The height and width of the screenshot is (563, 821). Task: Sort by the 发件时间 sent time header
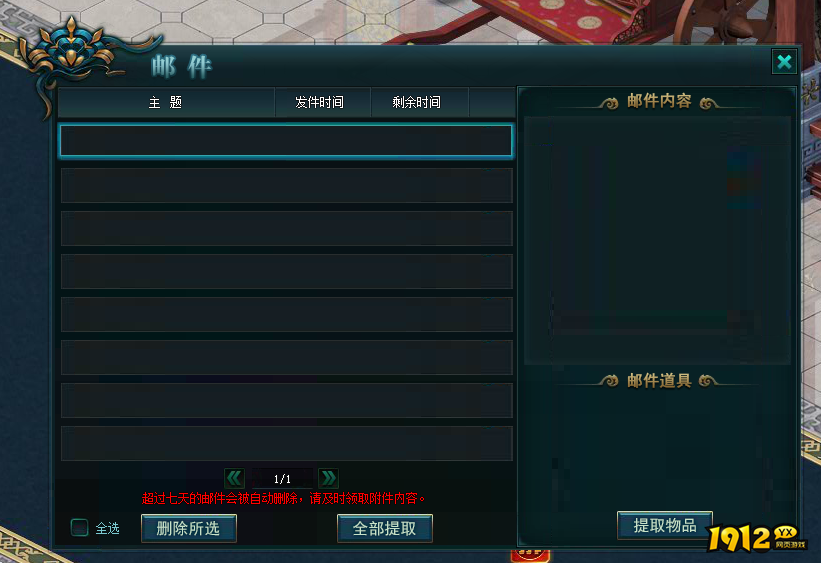319,102
